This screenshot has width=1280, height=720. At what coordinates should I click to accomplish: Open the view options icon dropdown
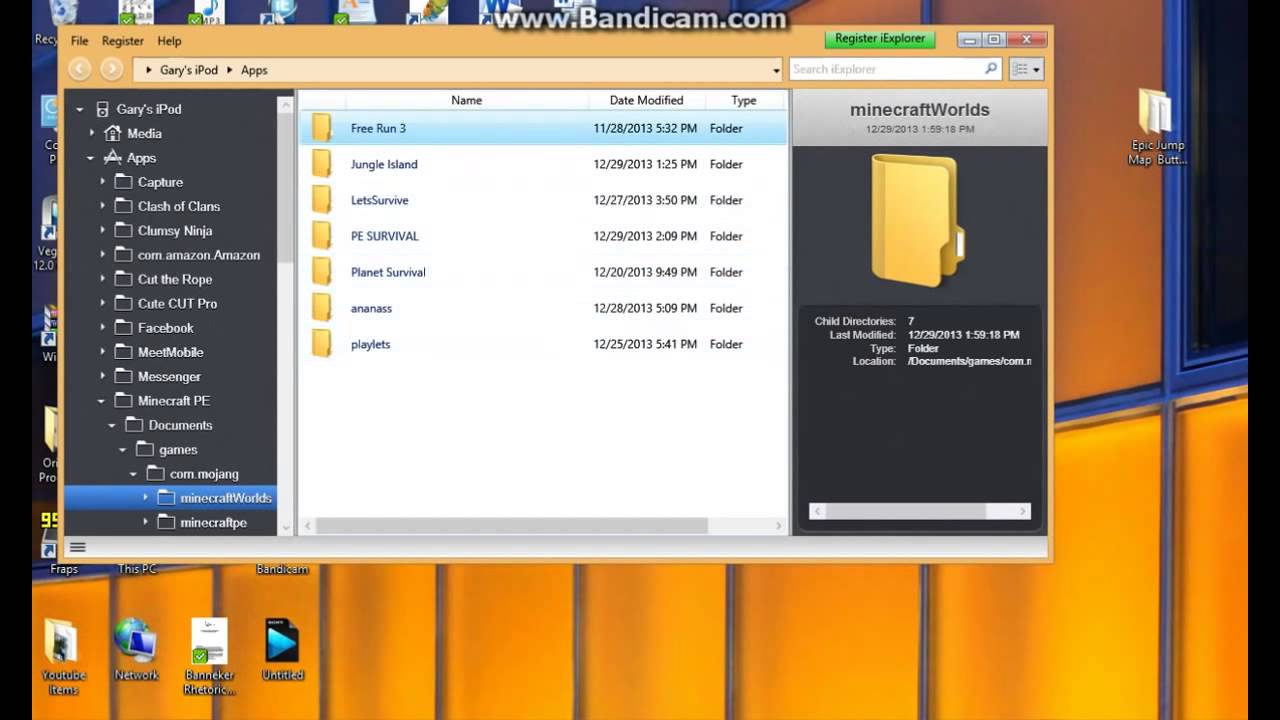[x=1026, y=69]
